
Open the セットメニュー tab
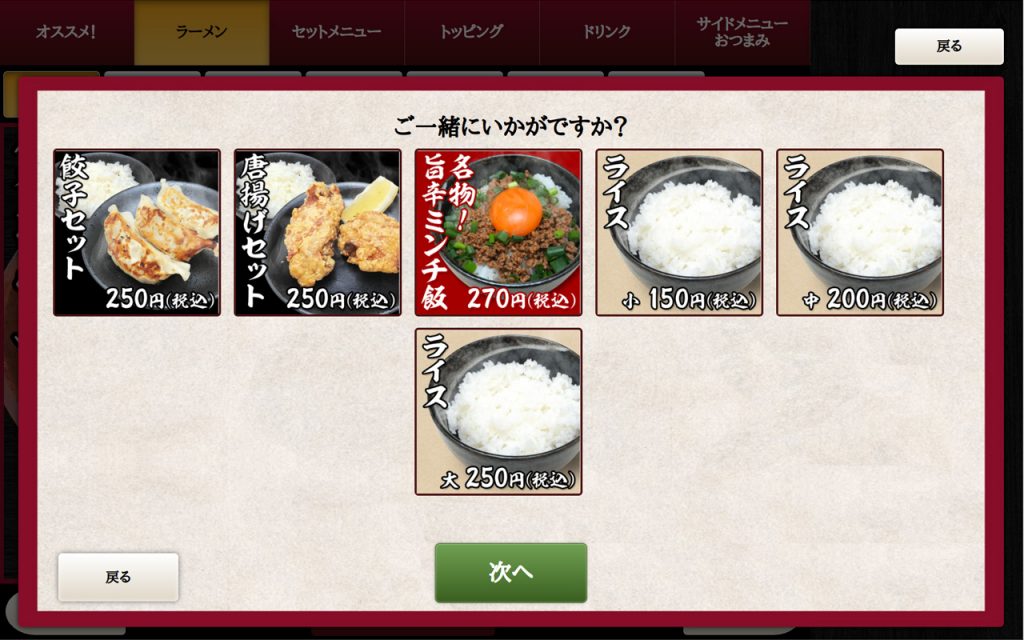(x=337, y=32)
